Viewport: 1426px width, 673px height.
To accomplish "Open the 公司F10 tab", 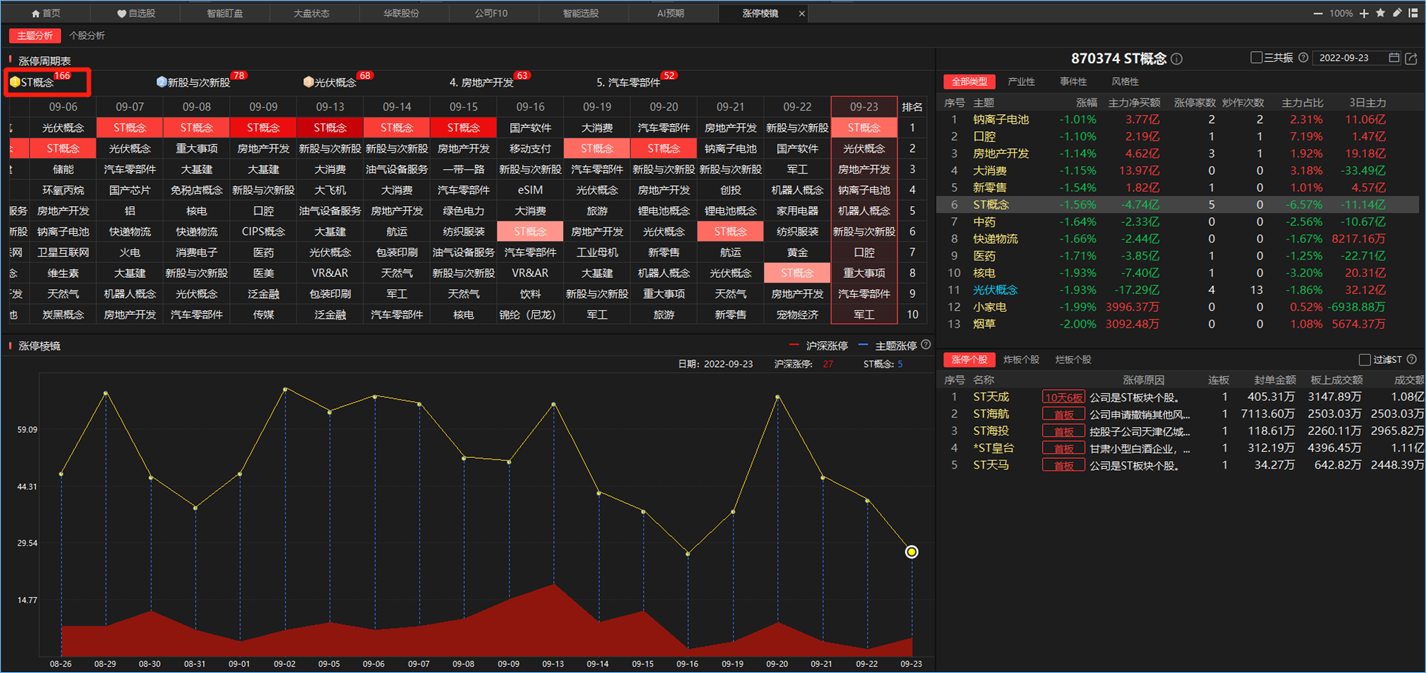I will pyautogui.click(x=491, y=13).
